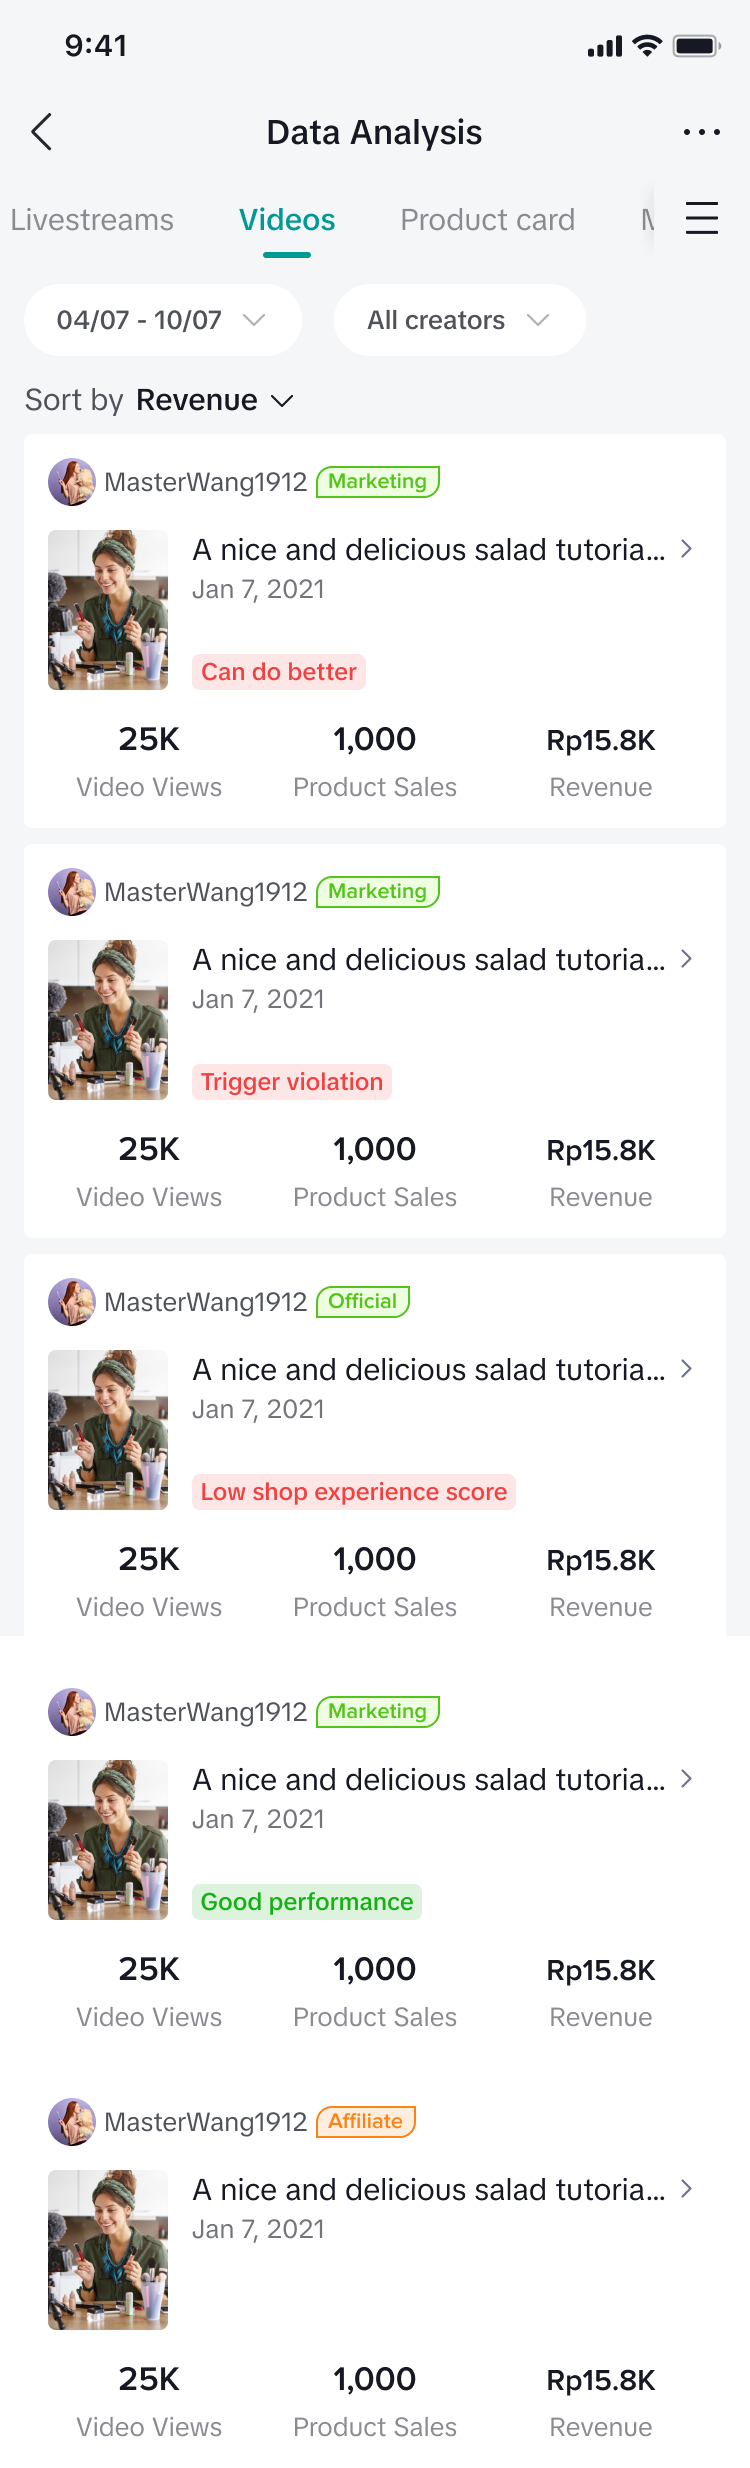Switch to the Product card tab
The width and height of the screenshot is (750, 2468).
pyautogui.click(x=487, y=220)
